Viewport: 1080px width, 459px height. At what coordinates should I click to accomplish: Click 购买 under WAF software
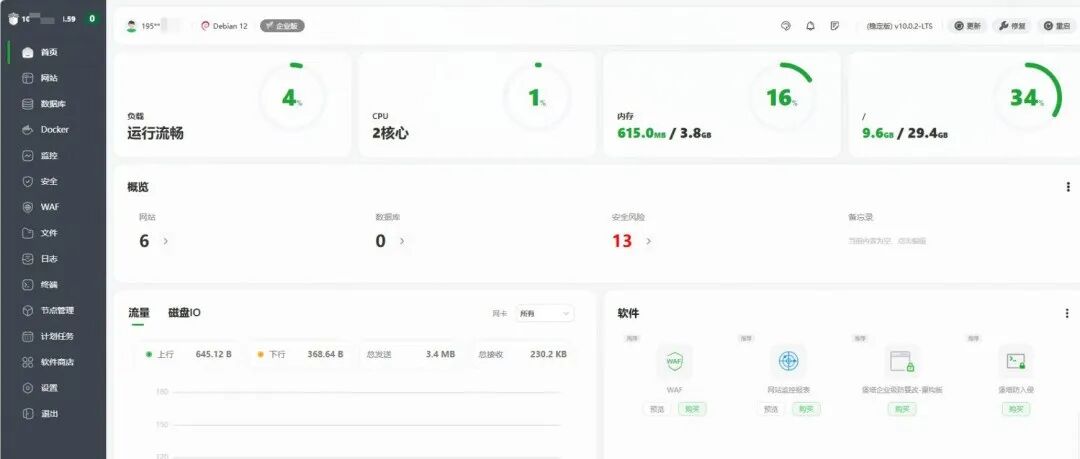pyautogui.click(x=692, y=409)
